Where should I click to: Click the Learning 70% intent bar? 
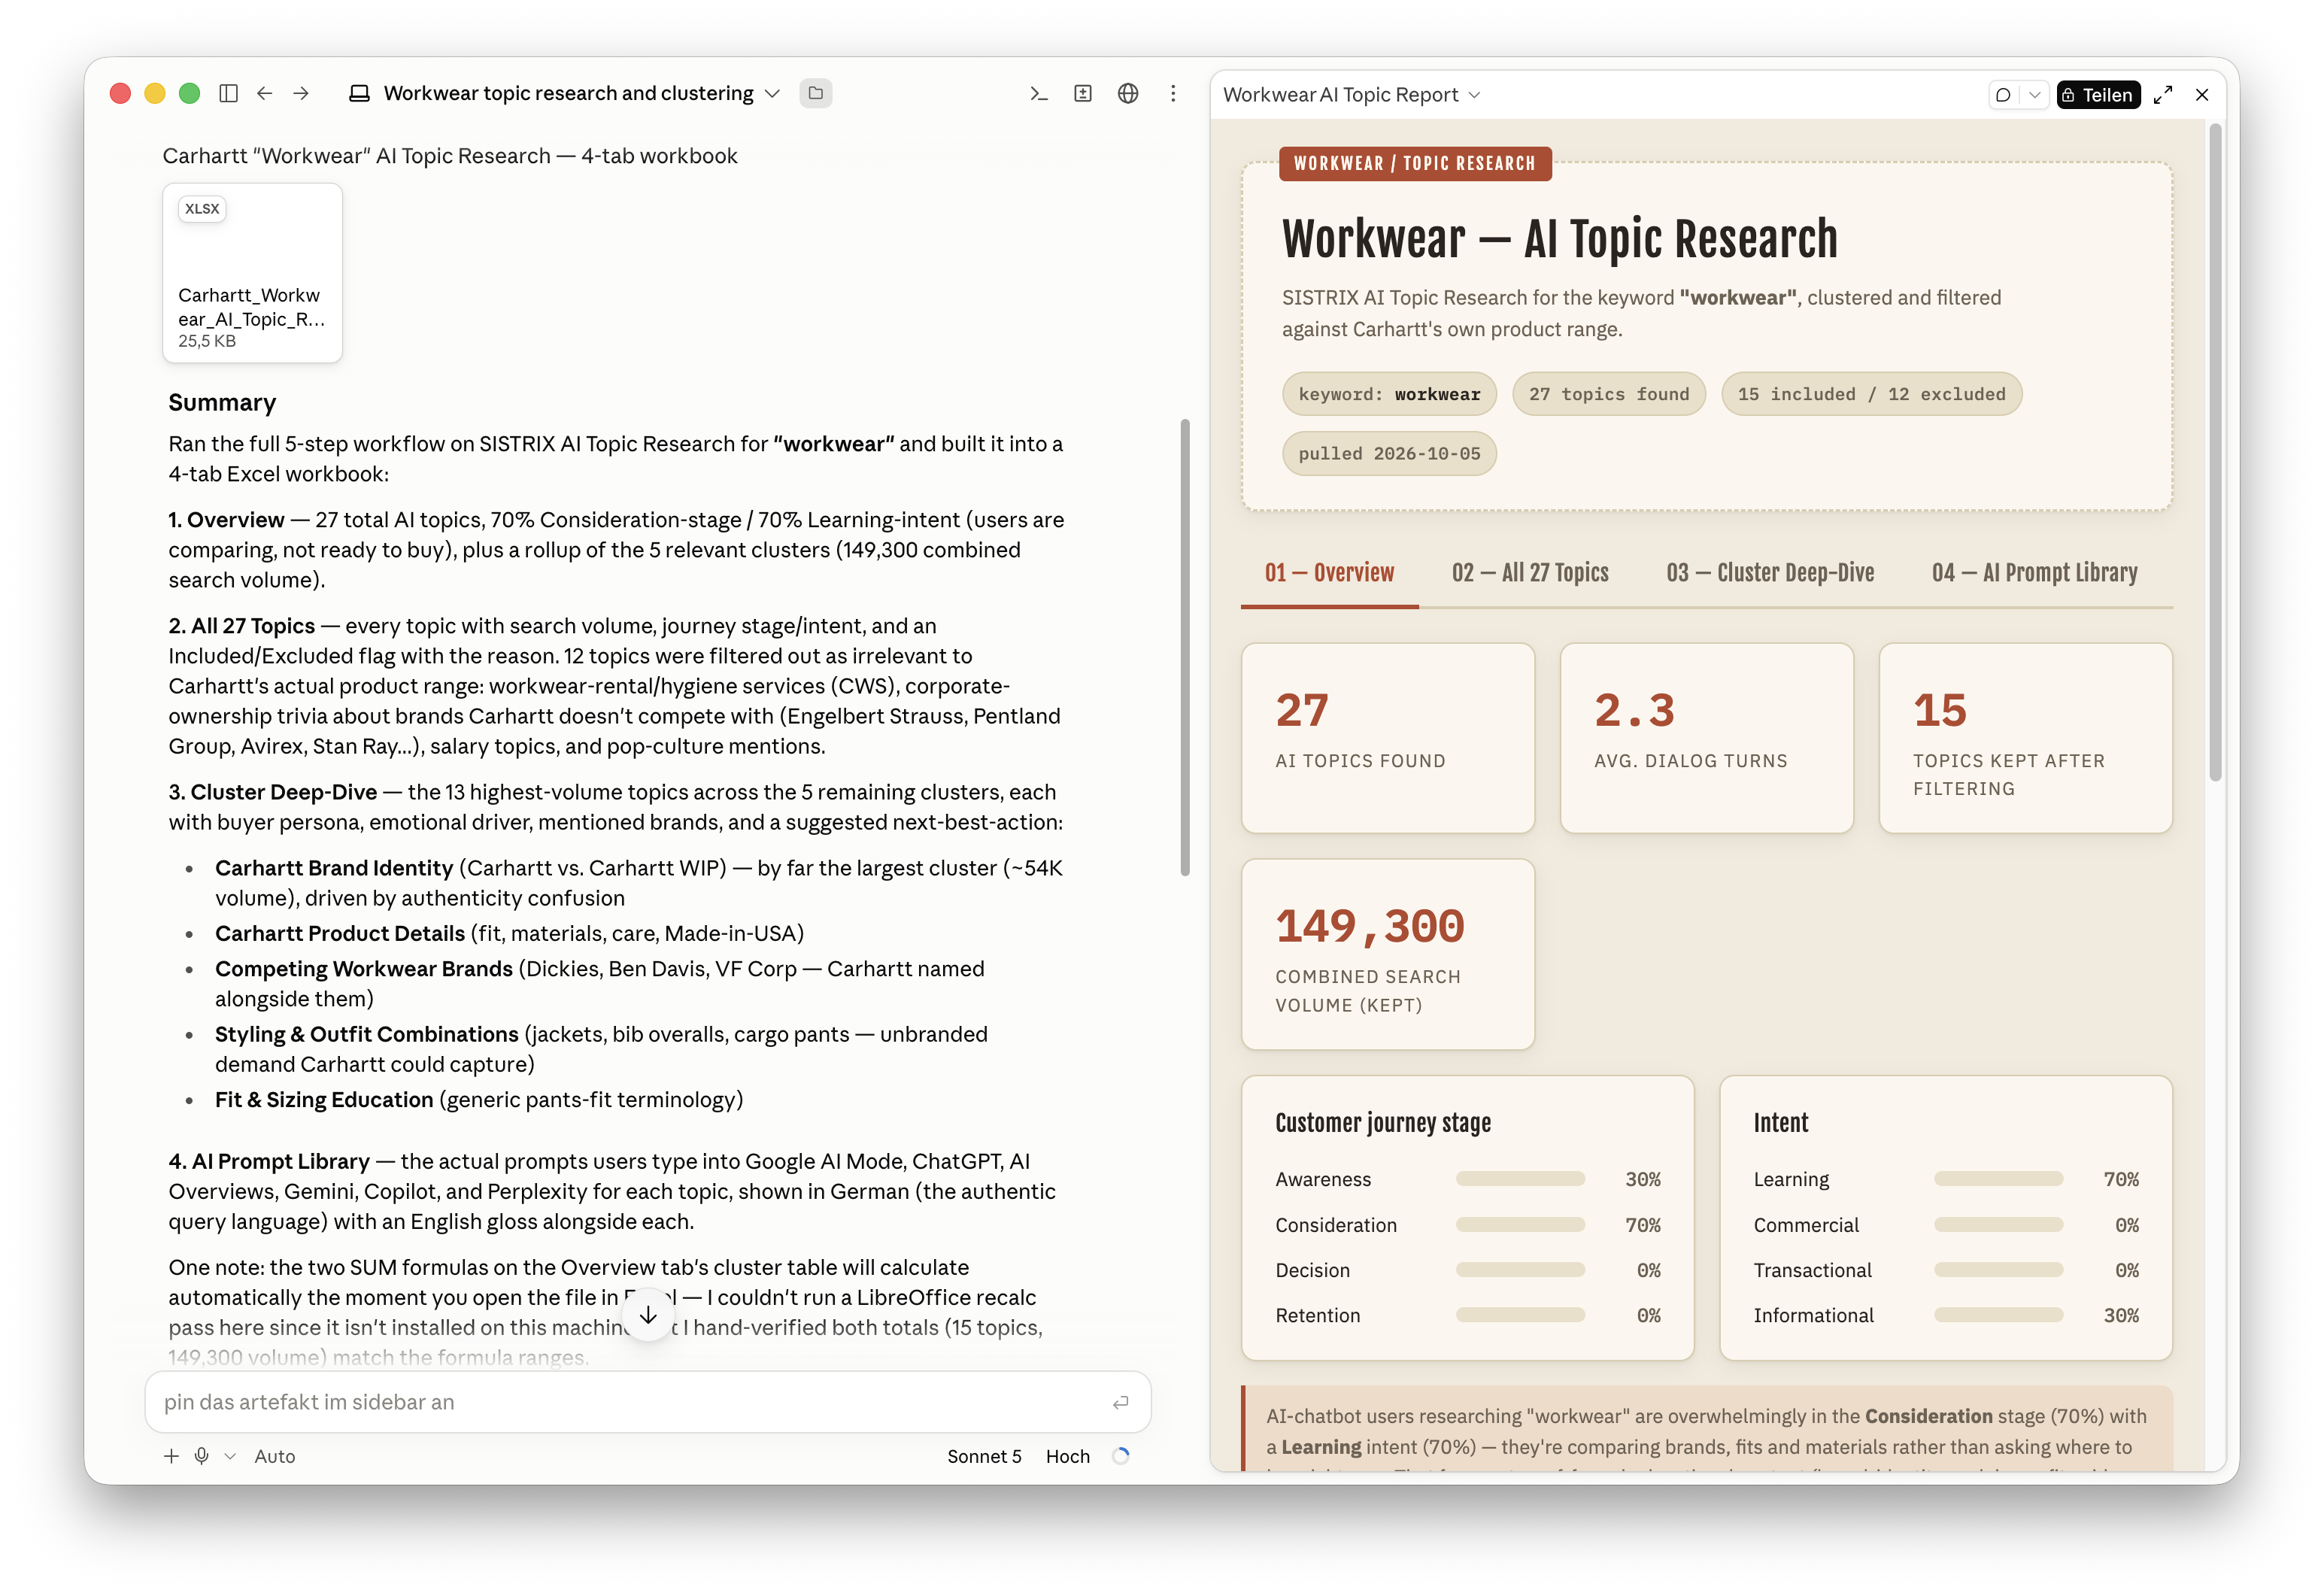click(1998, 1179)
